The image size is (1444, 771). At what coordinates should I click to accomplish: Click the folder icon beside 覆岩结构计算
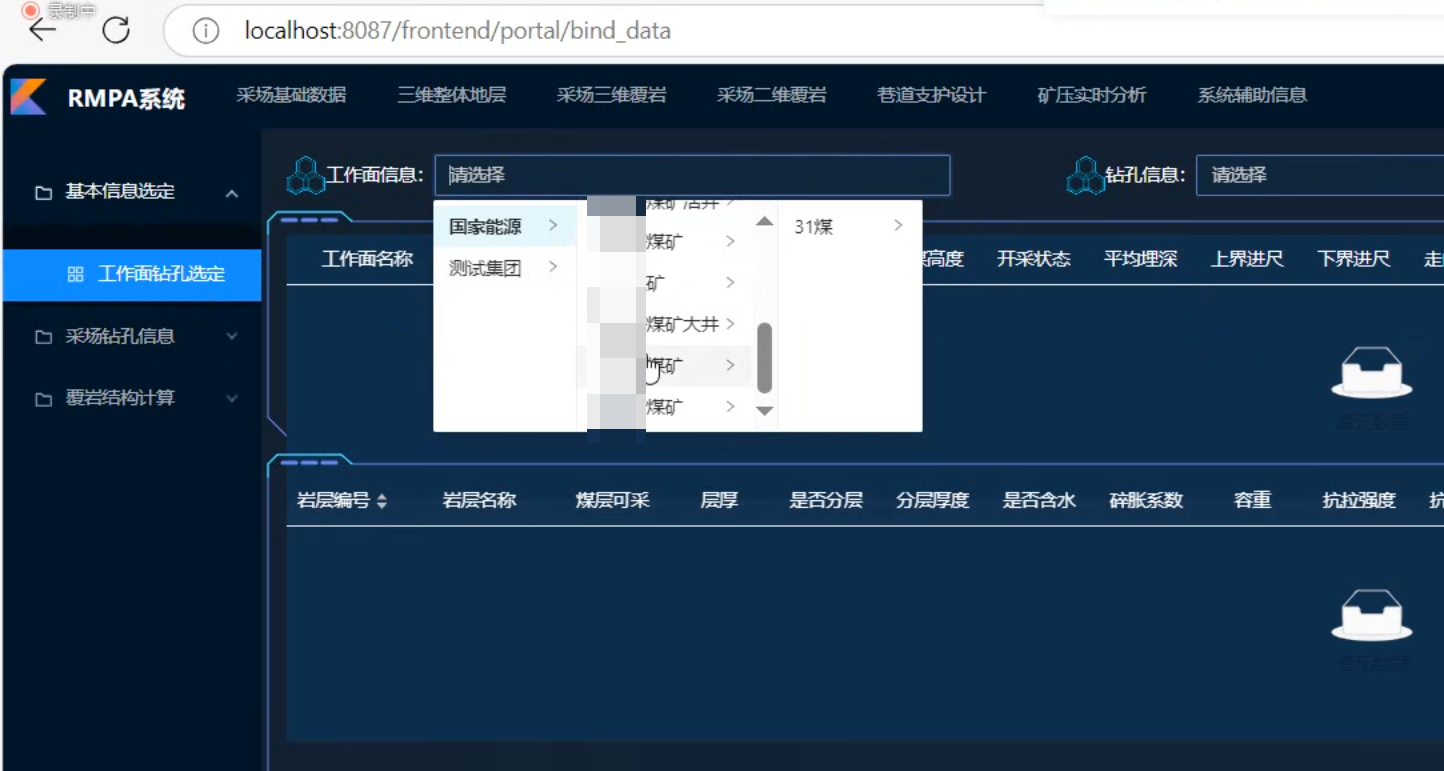pyautogui.click(x=43, y=399)
